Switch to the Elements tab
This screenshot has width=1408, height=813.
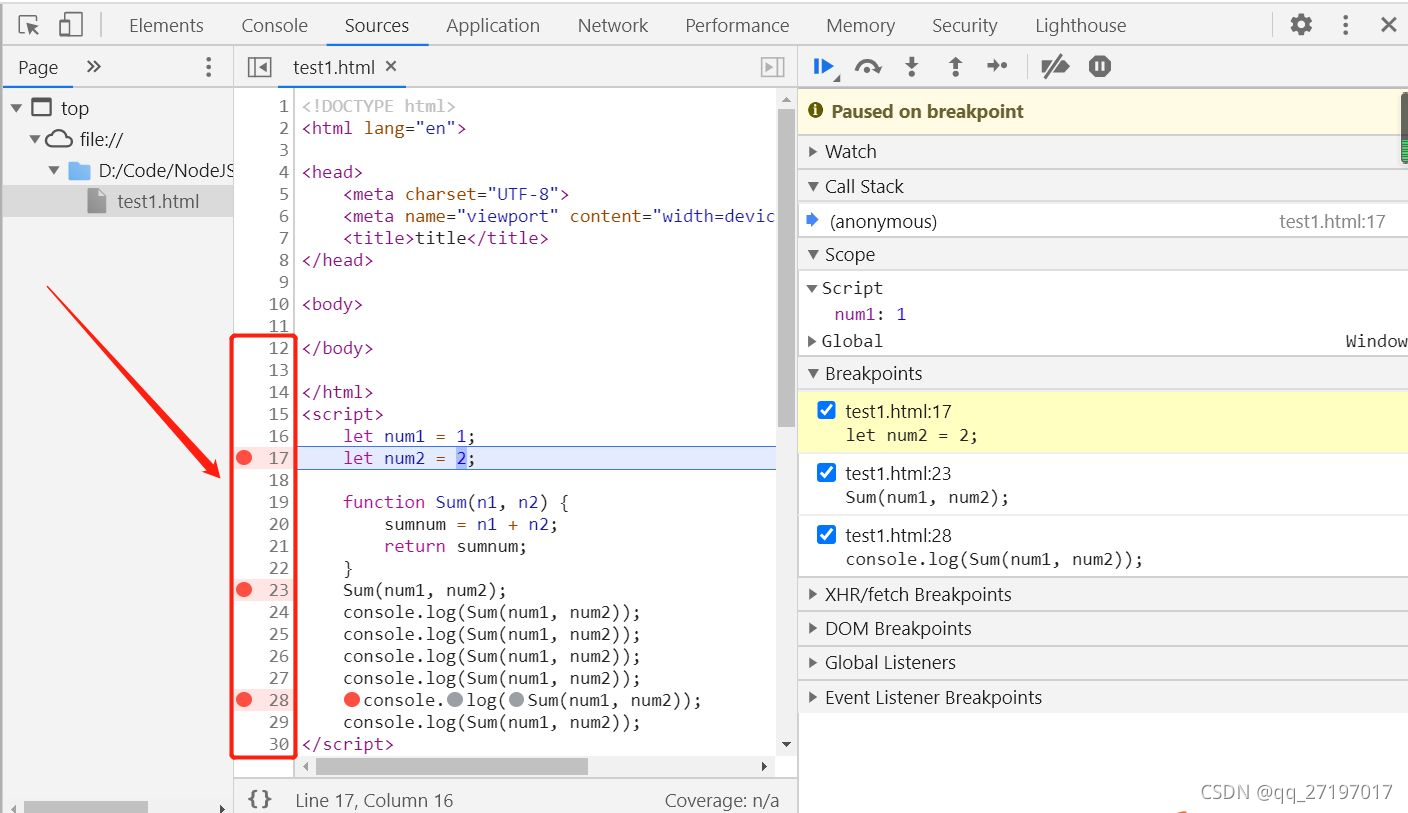tap(166, 26)
